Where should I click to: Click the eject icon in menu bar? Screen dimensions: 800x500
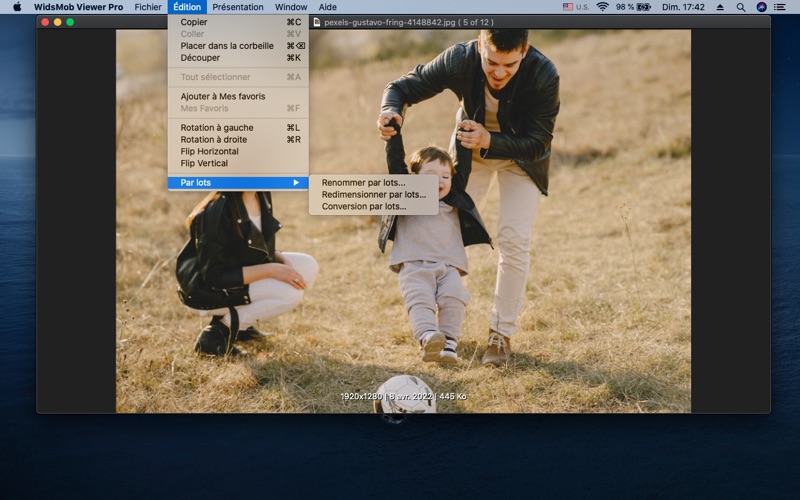click(x=720, y=7)
